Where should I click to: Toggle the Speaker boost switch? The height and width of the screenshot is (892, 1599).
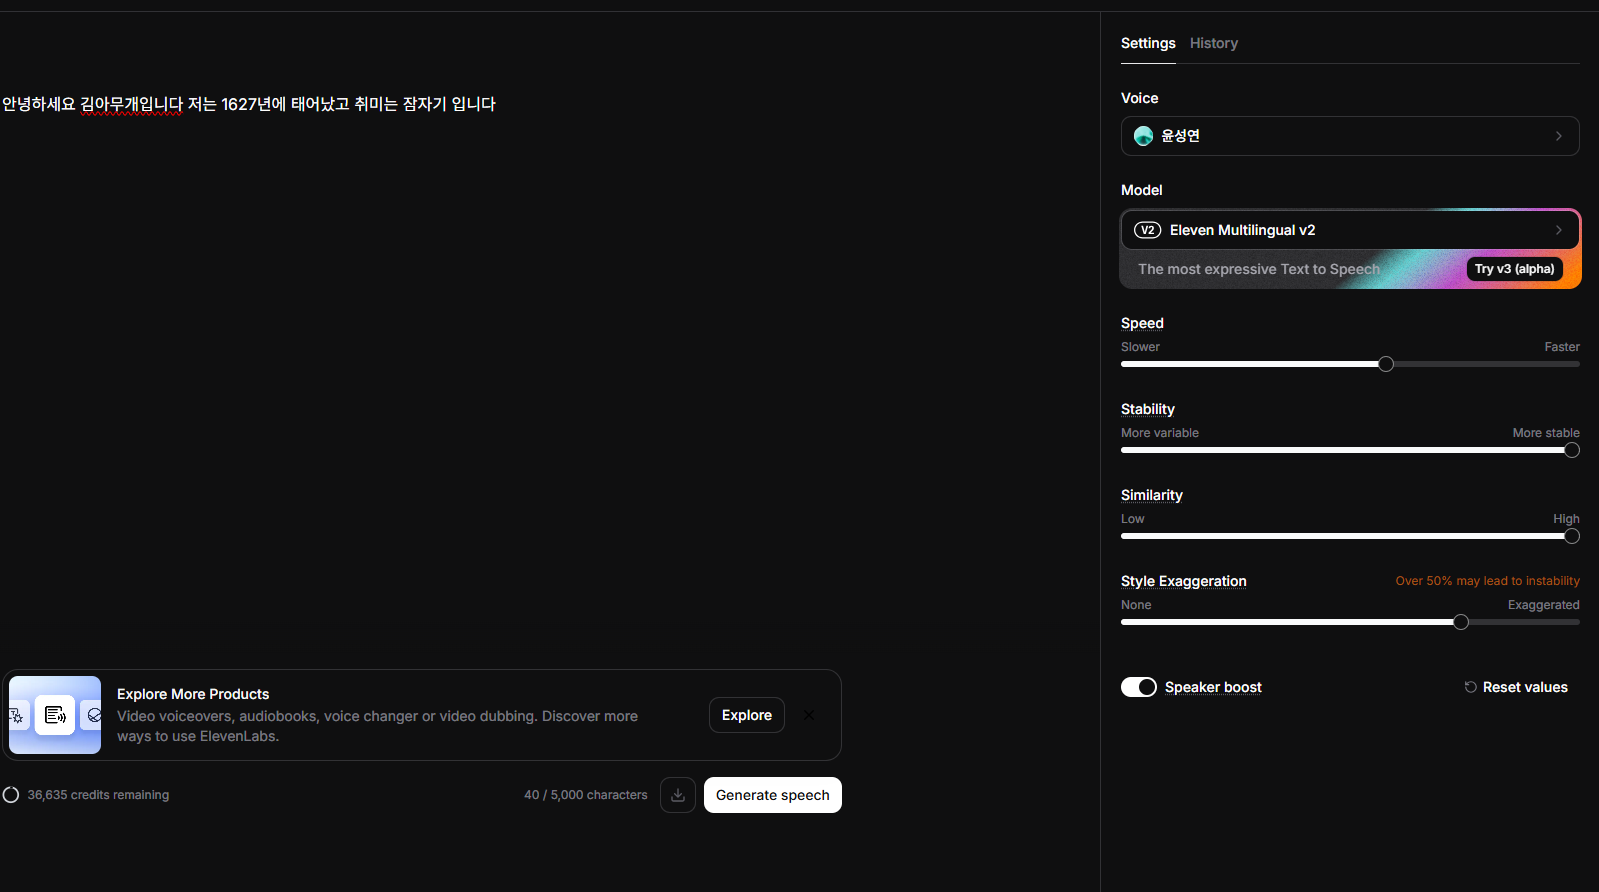[1139, 687]
